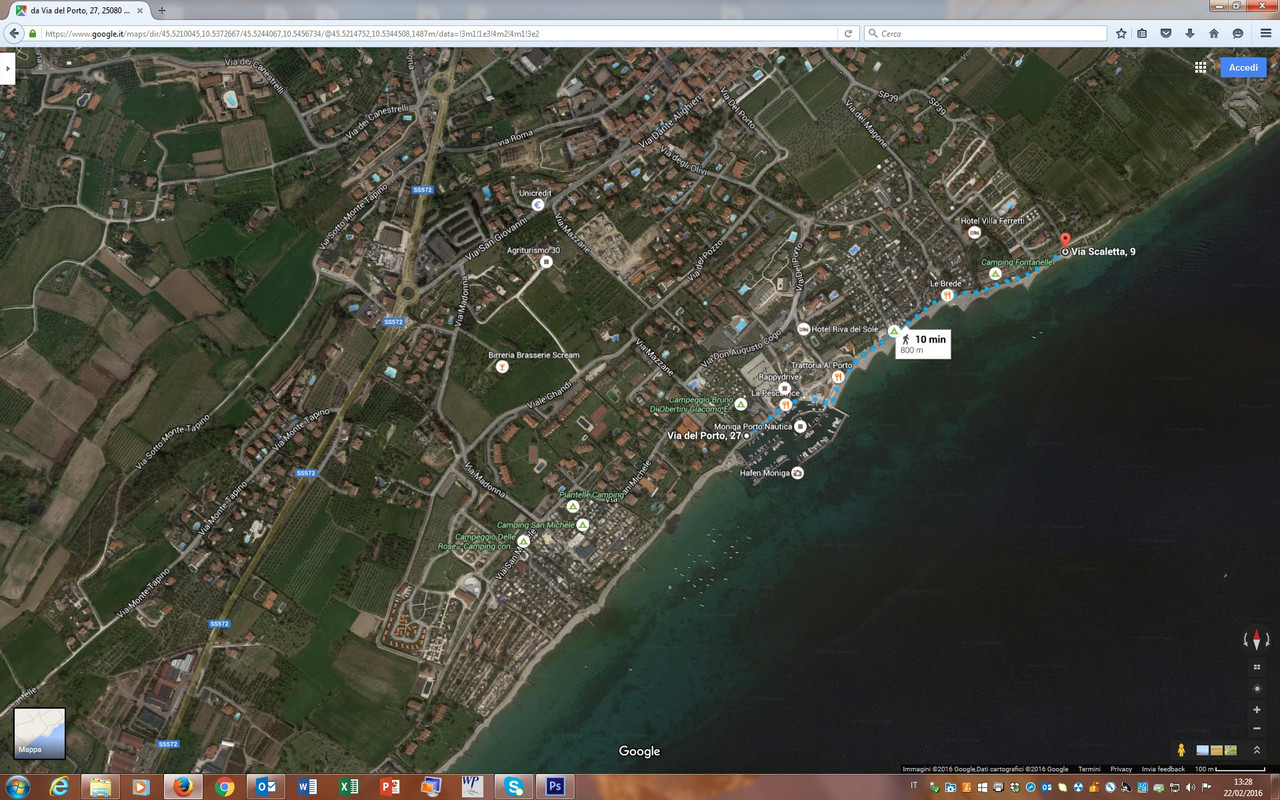Viewport: 1280px width, 800px height.
Task: Click inside the Cerca search field
Action: pyautogui.click(x=985, y=32)
